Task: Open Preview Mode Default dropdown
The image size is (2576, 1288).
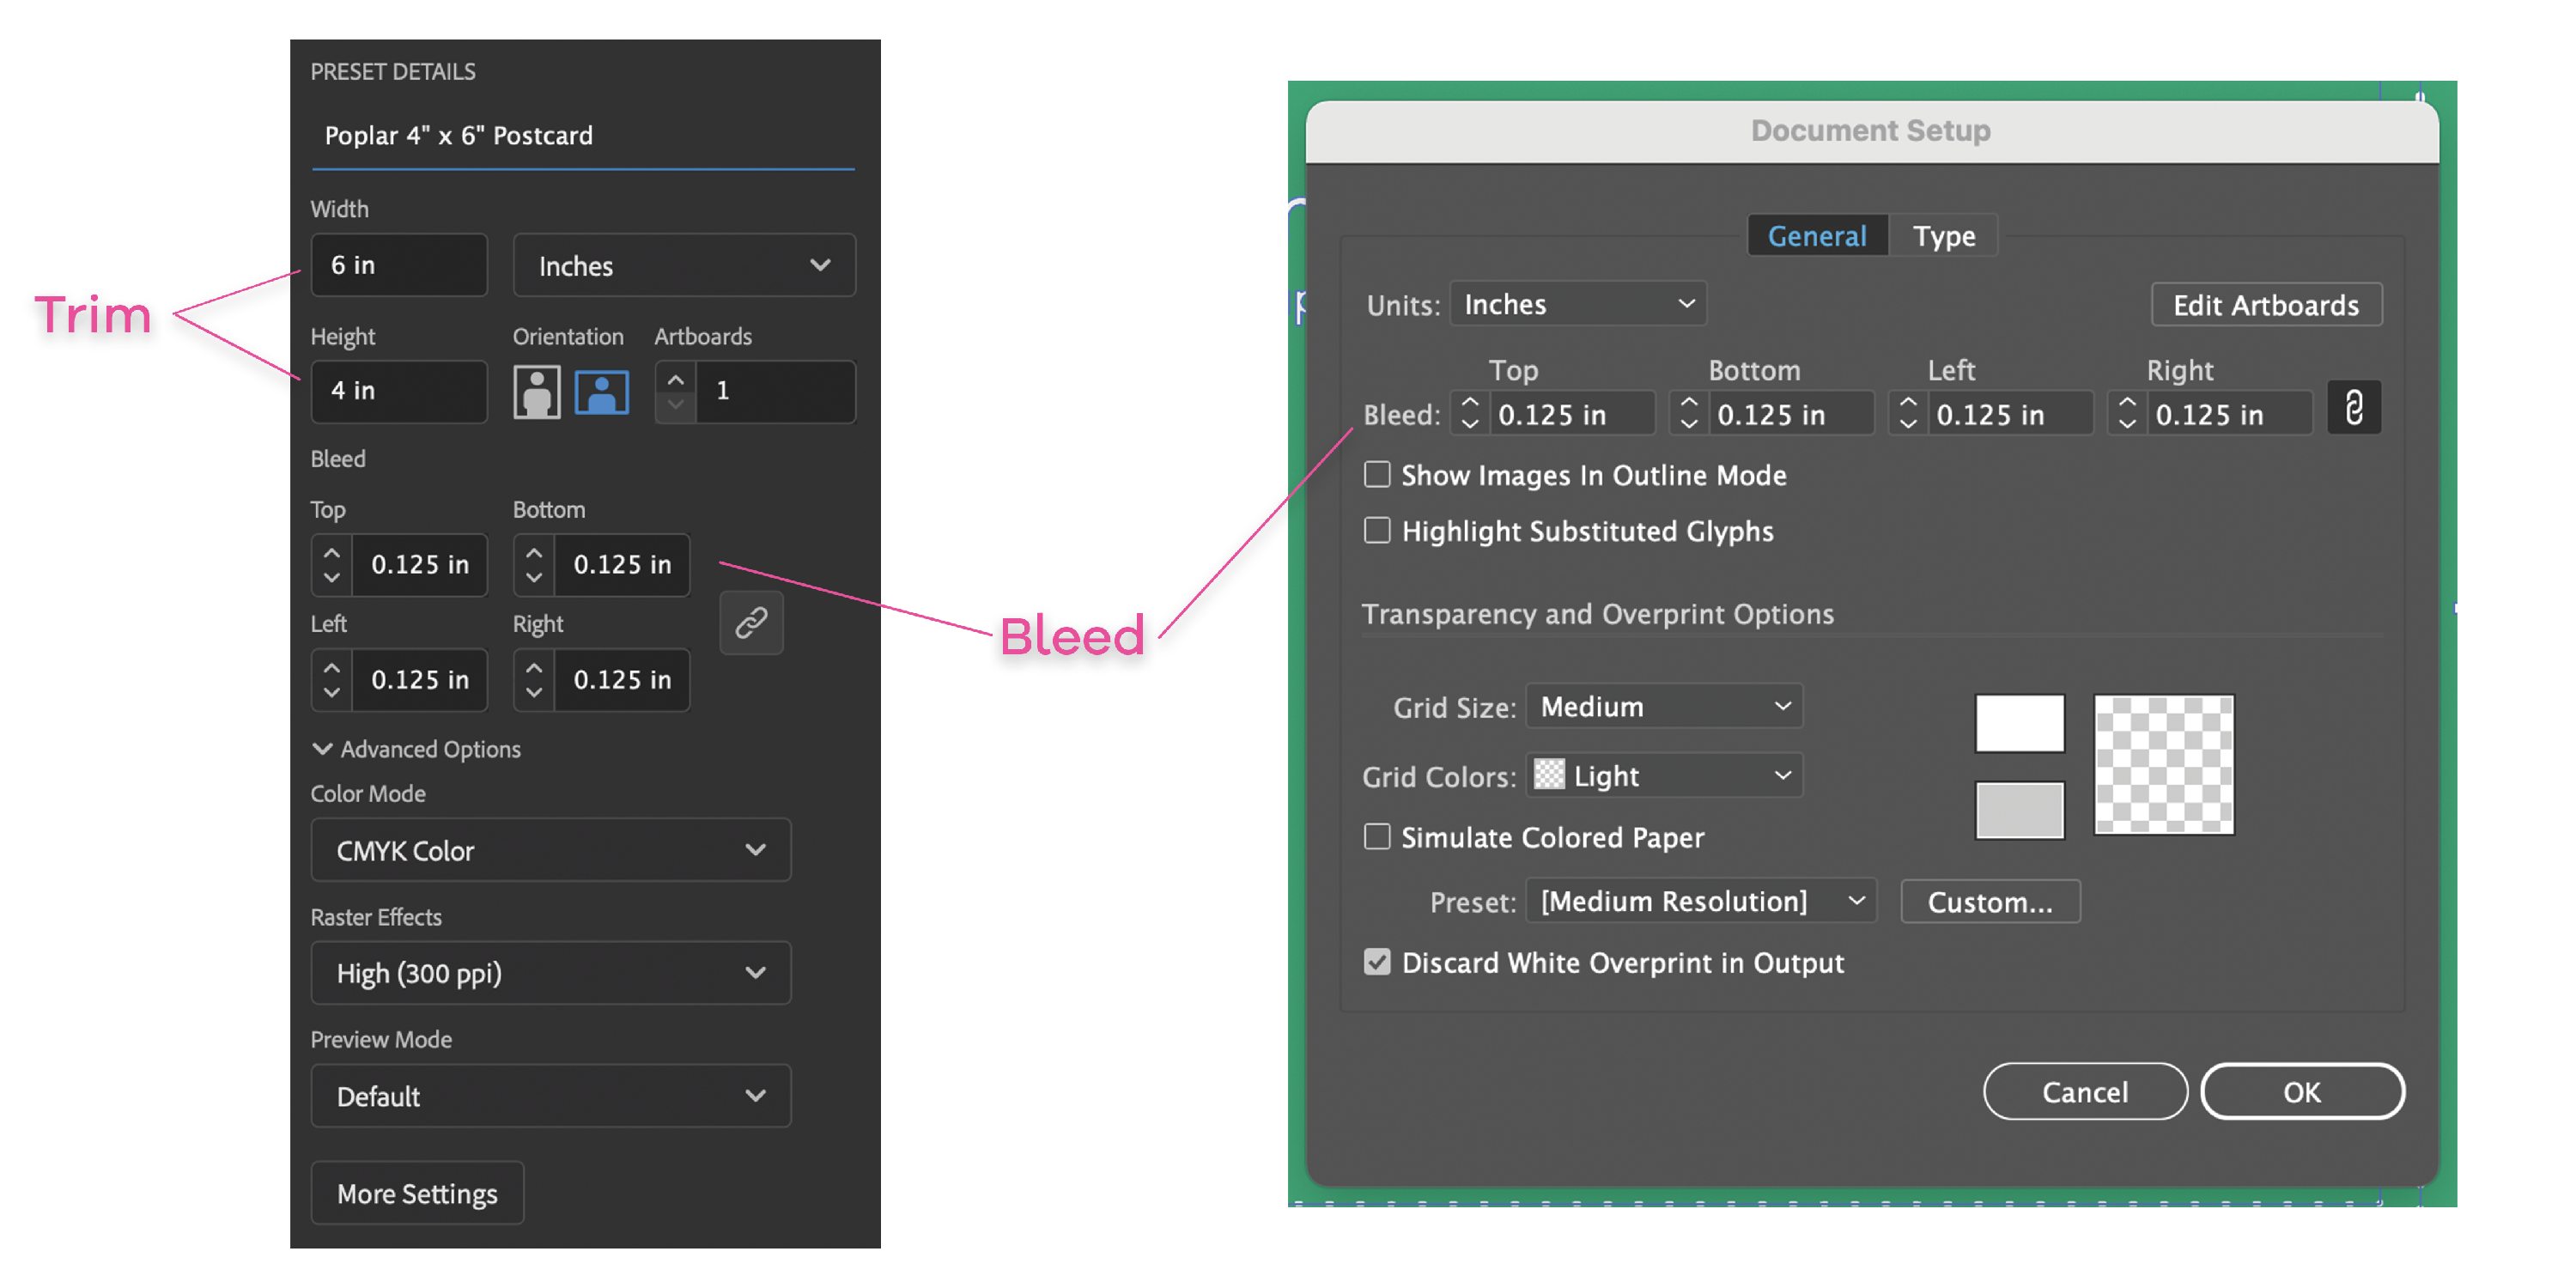Action: [x=550, y=1096]
